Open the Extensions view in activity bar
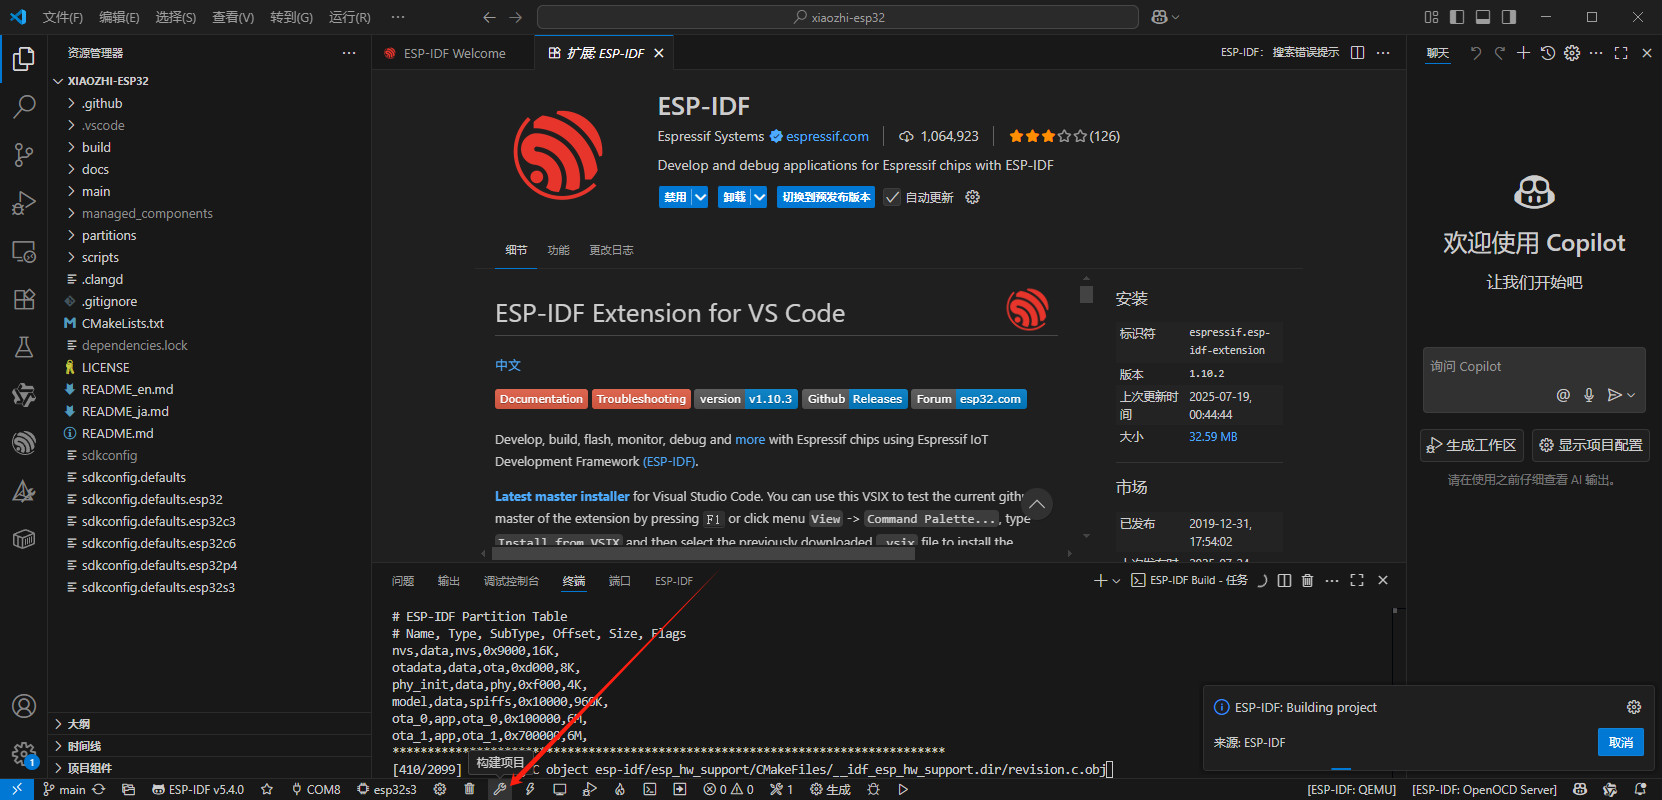This screenshot has width=1662, height=800. (x=24, y=299)
